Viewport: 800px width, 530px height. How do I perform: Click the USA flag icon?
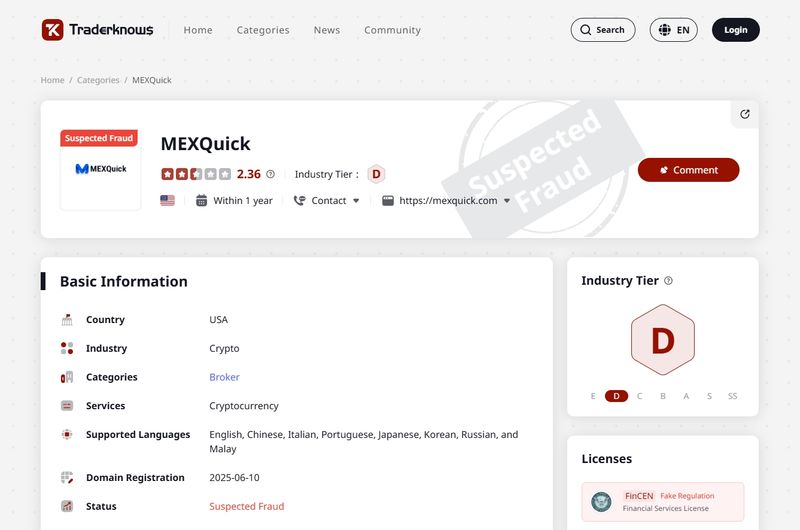[167, 200]
